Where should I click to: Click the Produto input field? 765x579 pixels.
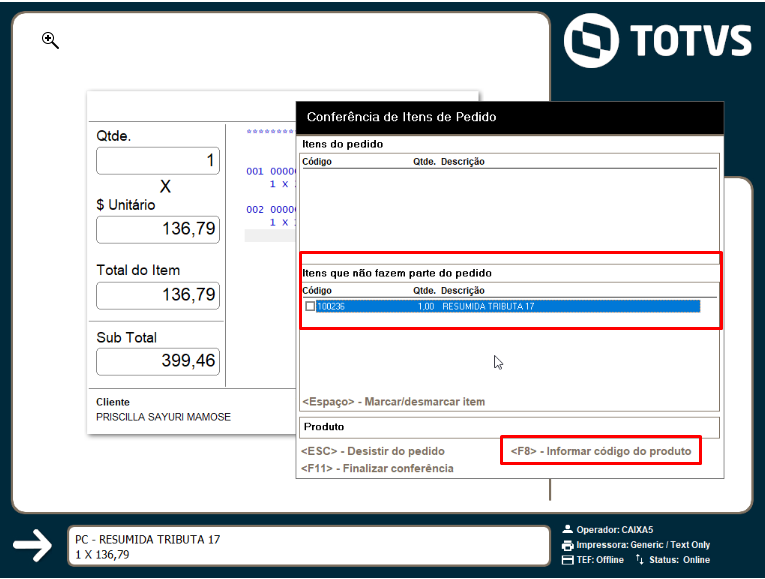coord(509,427)
